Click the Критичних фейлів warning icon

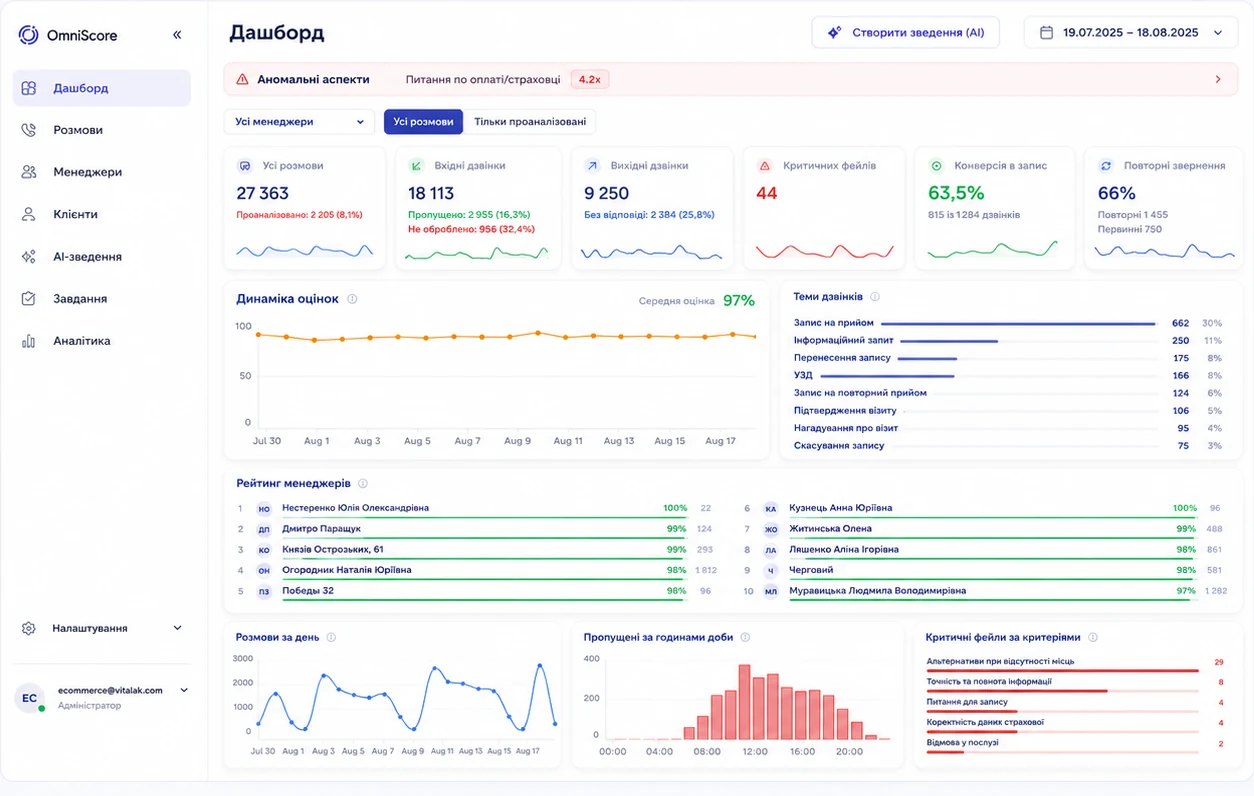(765, 165)
